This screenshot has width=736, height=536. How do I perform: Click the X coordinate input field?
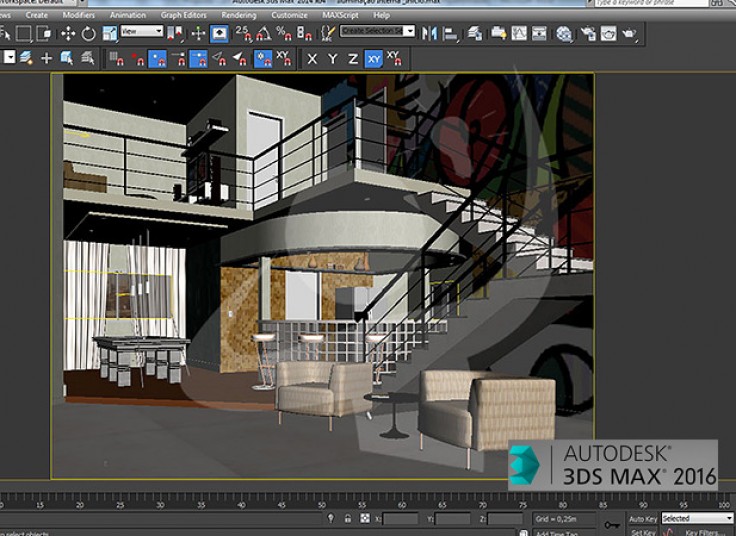point(400,519)
